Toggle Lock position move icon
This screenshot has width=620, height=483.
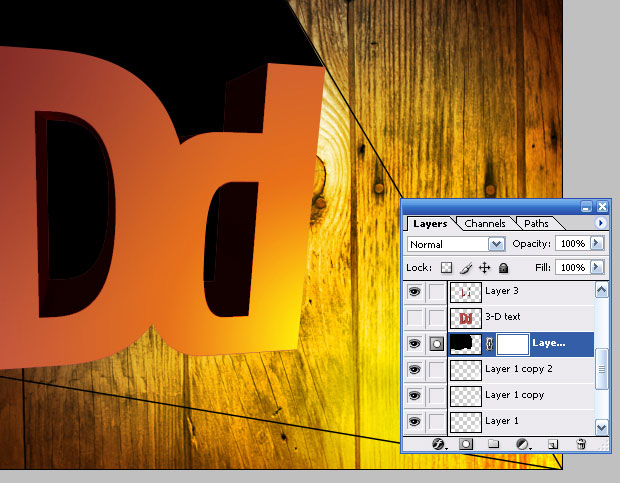pyautogui.click(x=484, y=268)
